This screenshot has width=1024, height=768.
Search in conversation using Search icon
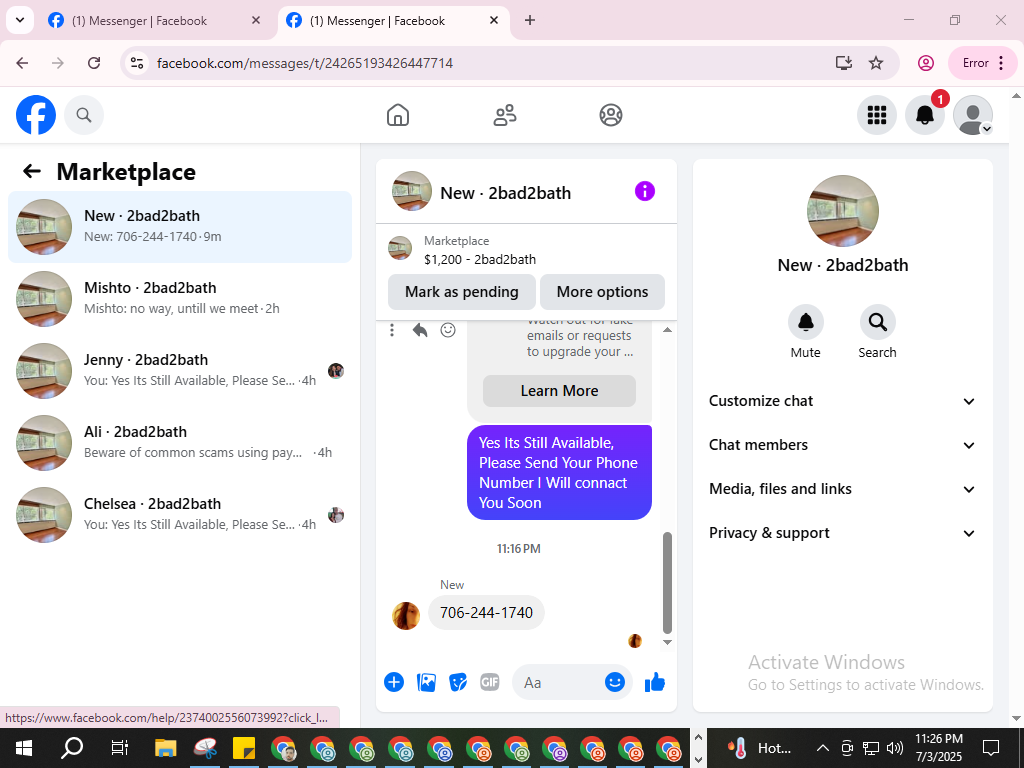[x=877, y=322]
